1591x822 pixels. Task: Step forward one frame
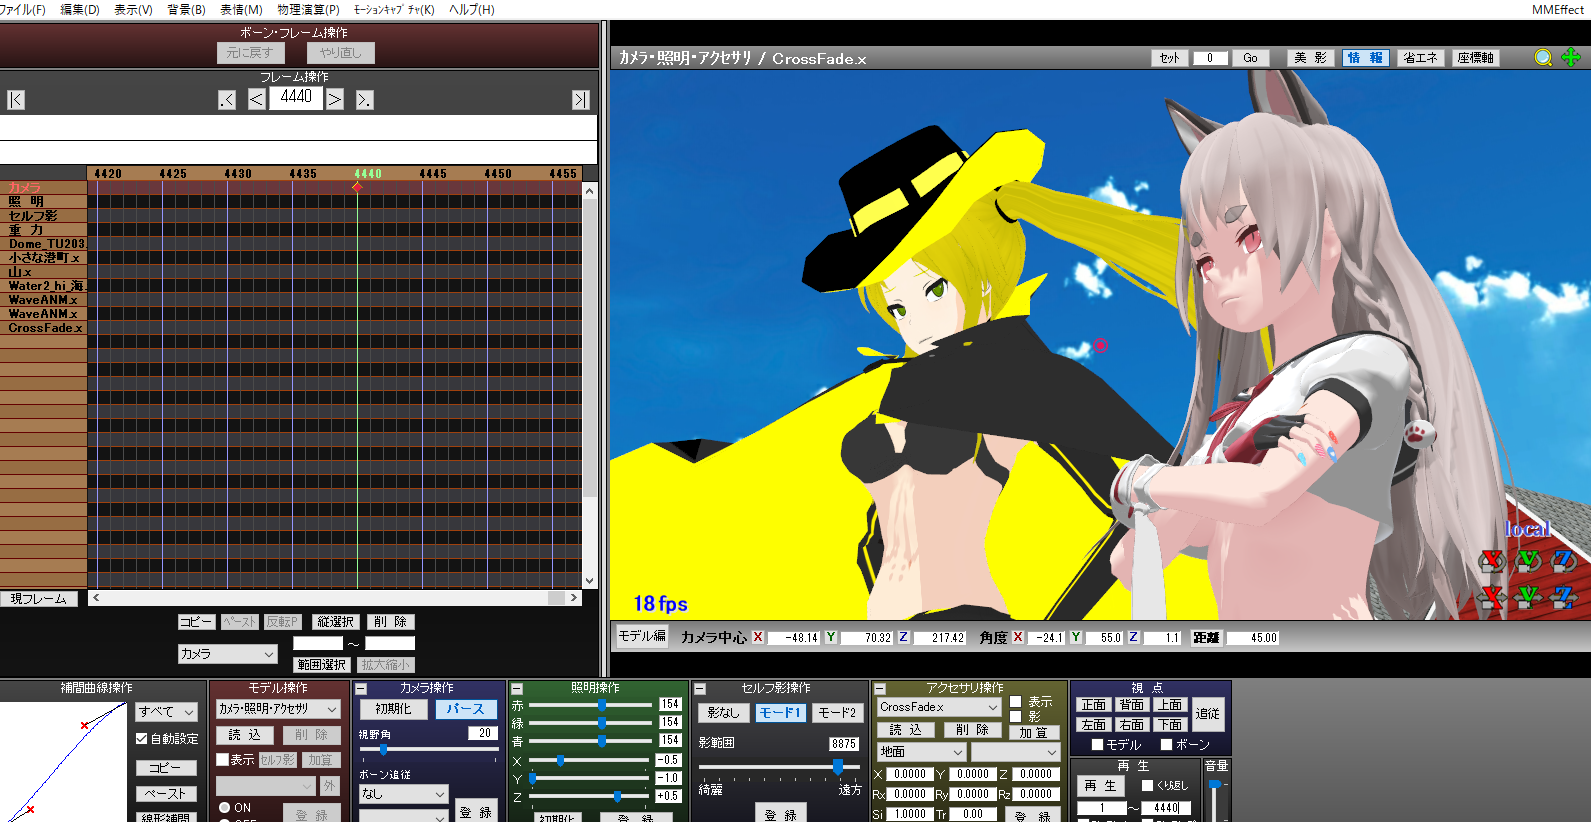pos(335,100)
